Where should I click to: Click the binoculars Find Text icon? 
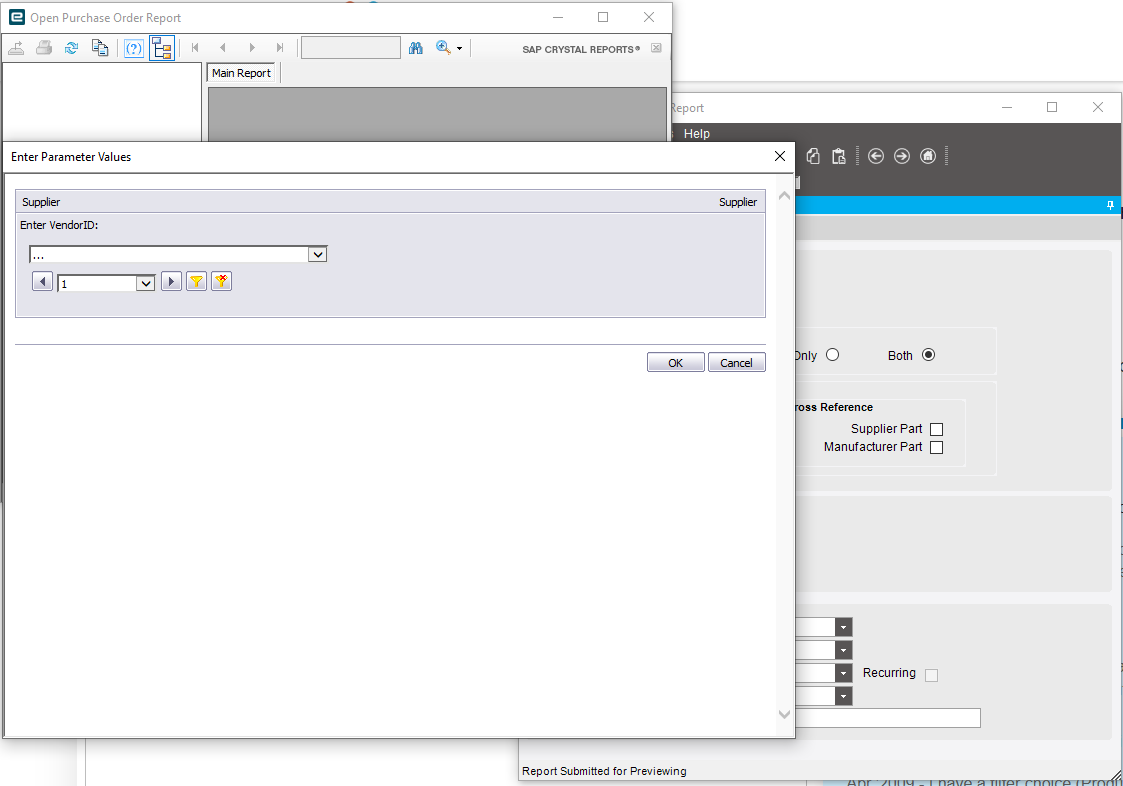(x=416, y=48)
